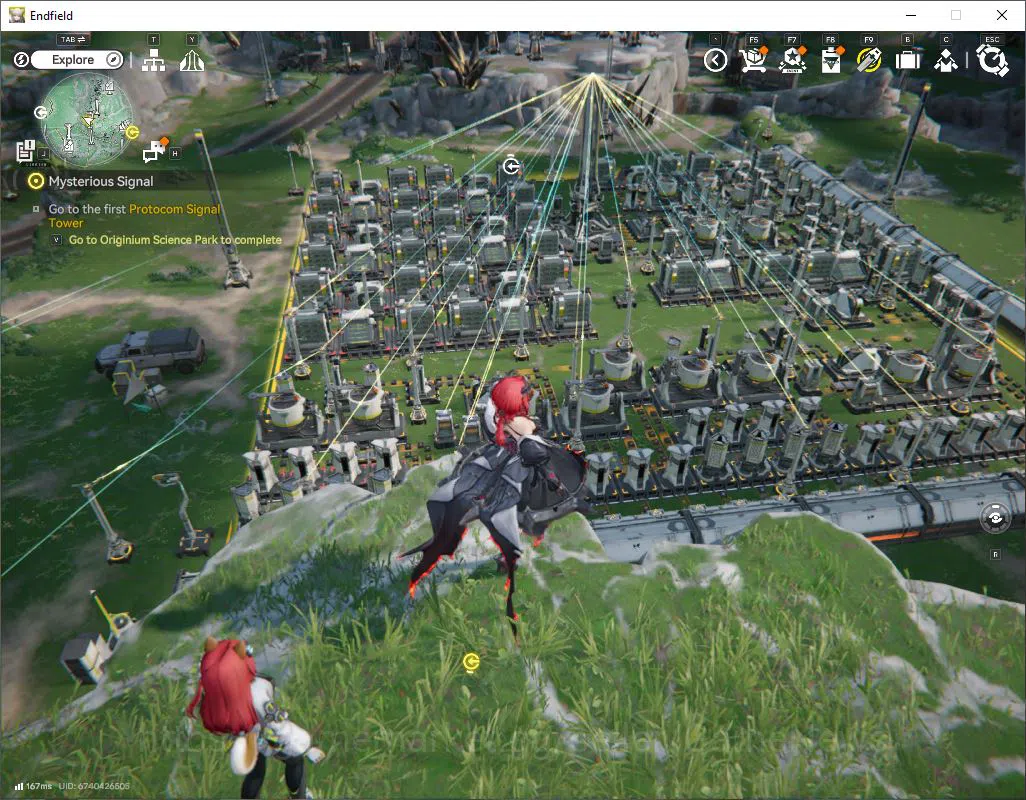Click the yellow waypoint marker on the grass

point(471,662)
